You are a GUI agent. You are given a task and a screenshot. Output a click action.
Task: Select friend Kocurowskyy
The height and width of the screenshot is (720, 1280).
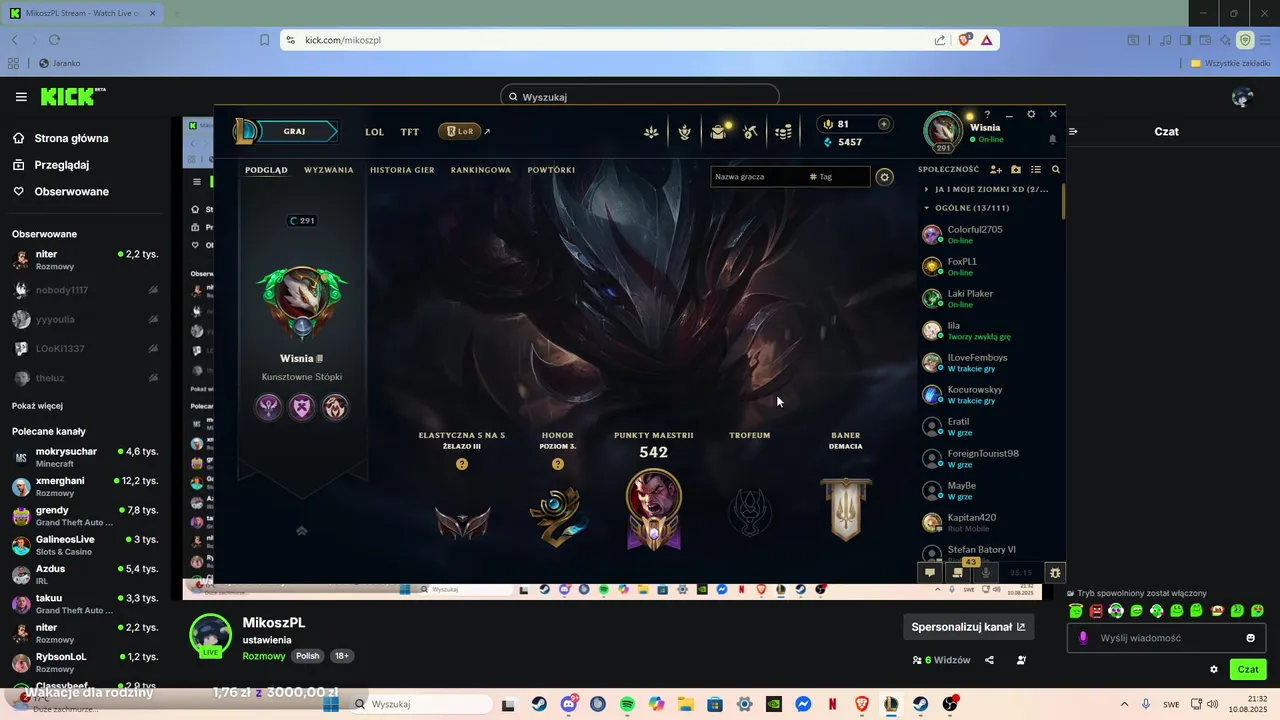[x=990, y=394]
